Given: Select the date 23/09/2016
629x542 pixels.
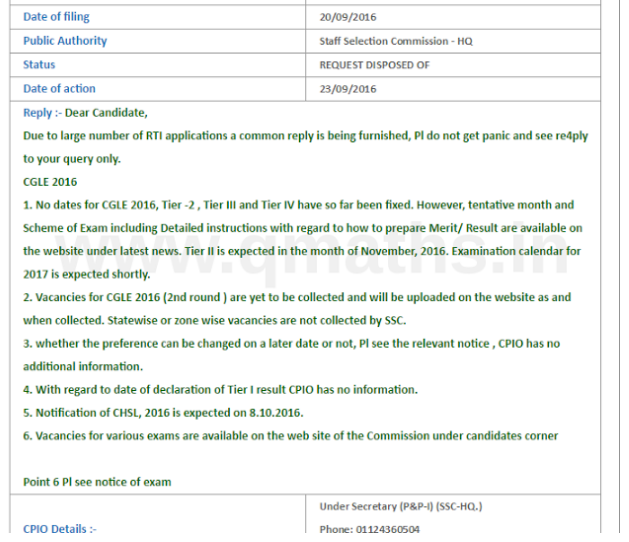Looking at the screenshot, I should pos(348,89).
